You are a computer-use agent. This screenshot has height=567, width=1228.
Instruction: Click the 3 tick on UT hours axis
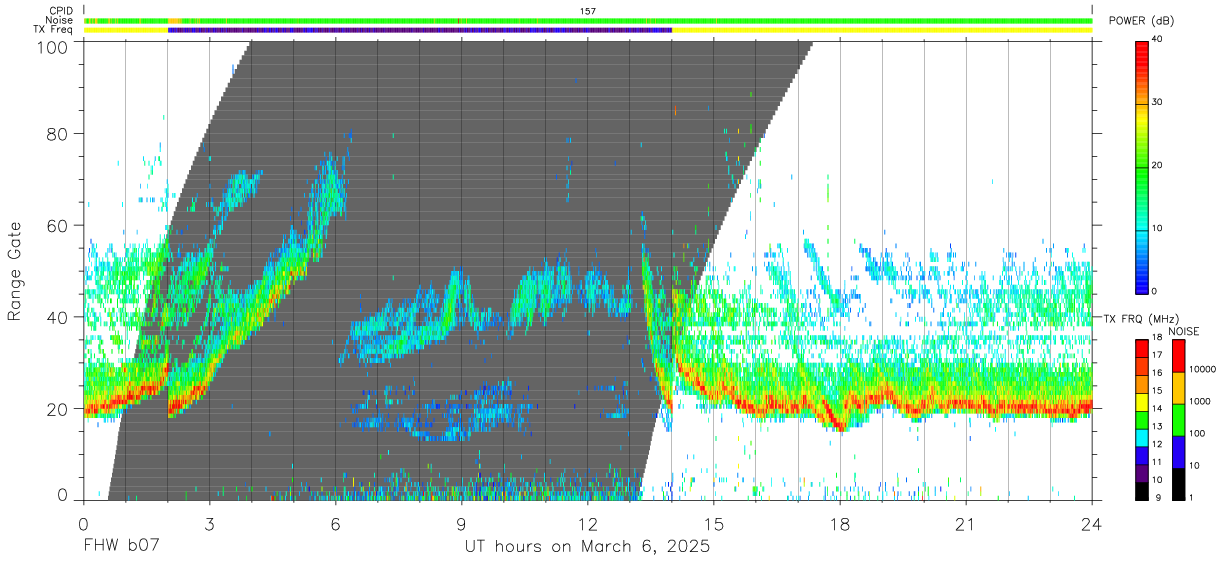(209, 523)
